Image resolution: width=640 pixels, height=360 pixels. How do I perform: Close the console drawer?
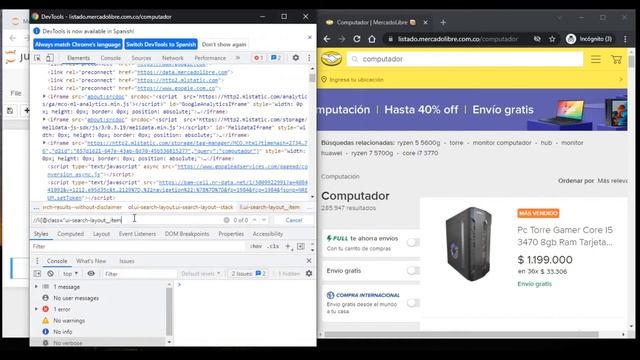(x=309, y=261)
